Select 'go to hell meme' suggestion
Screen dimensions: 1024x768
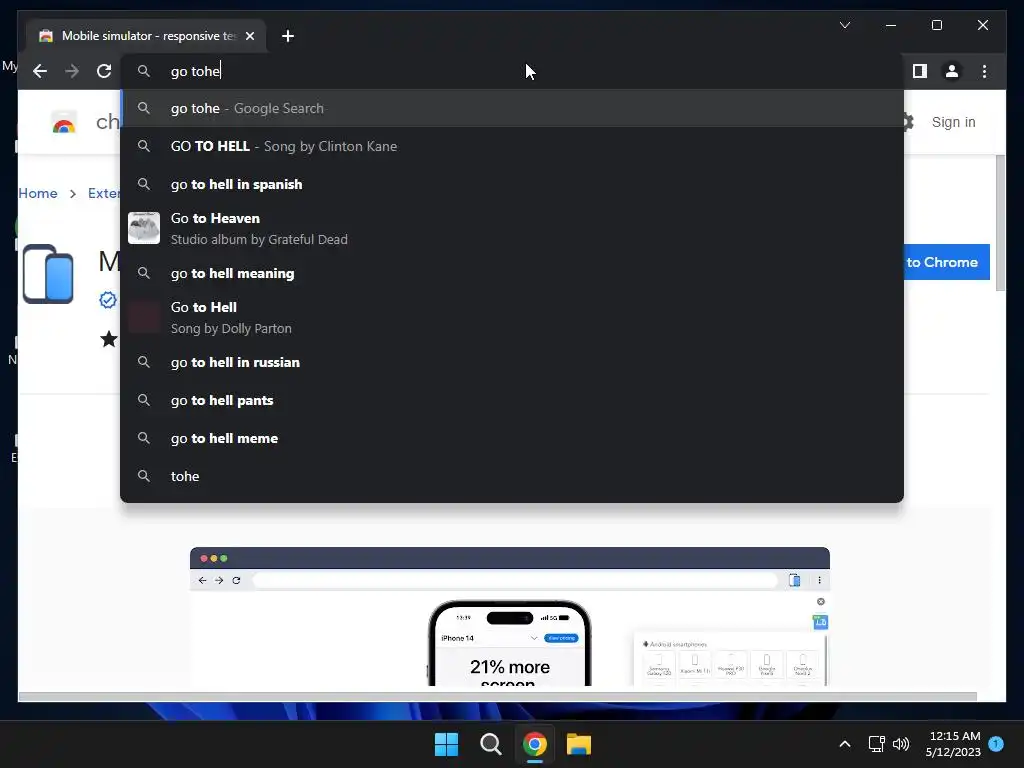tap(512, 438)
